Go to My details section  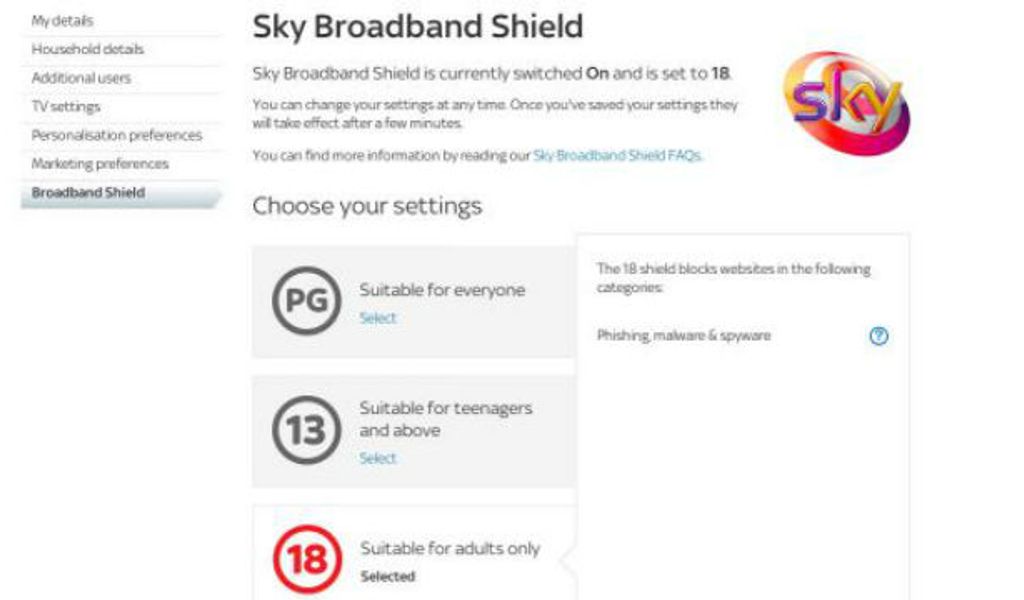[x=62, y=21]
